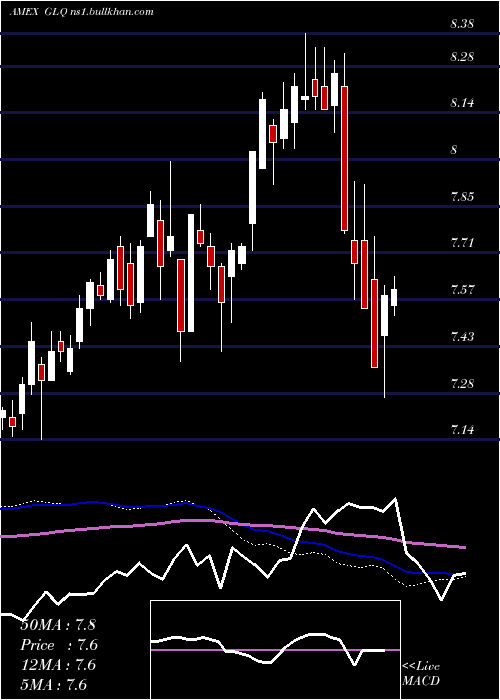This screenshot has height=700, width=500.
Task: Select the 8 price axis label
Action: click(454, 150)
